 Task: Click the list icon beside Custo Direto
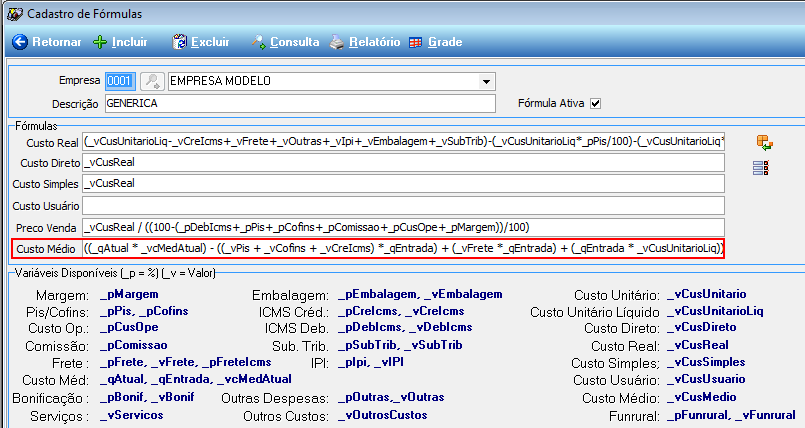tap(761, 168)
